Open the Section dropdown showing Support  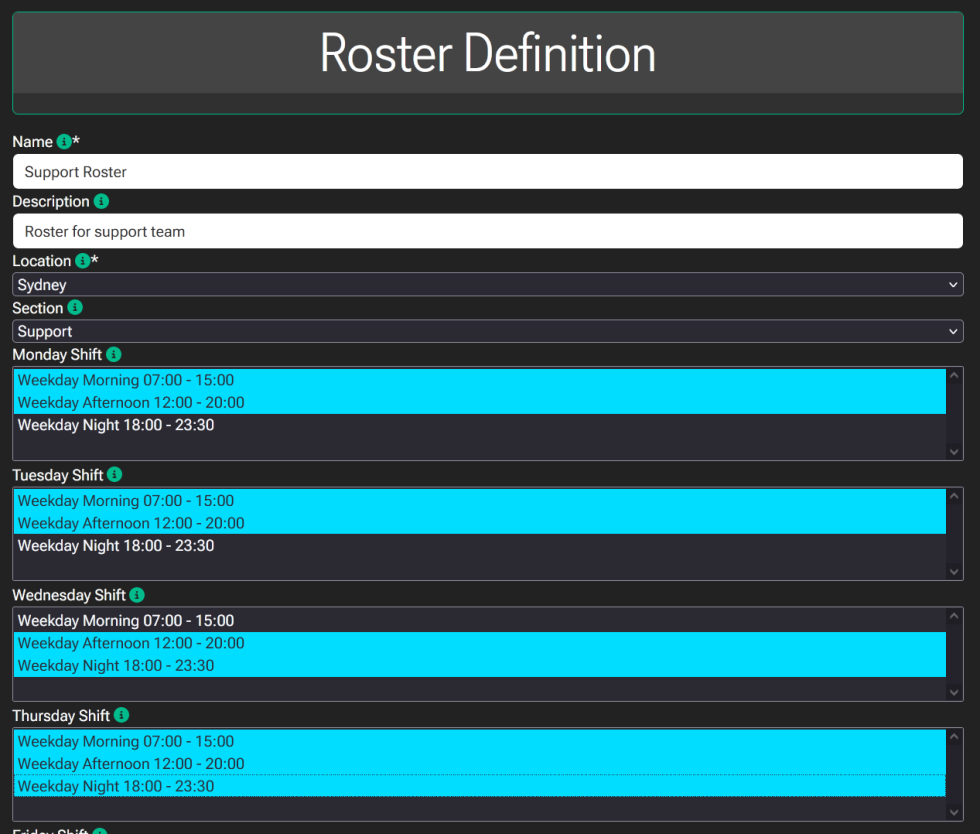click(x=488, y=331)
